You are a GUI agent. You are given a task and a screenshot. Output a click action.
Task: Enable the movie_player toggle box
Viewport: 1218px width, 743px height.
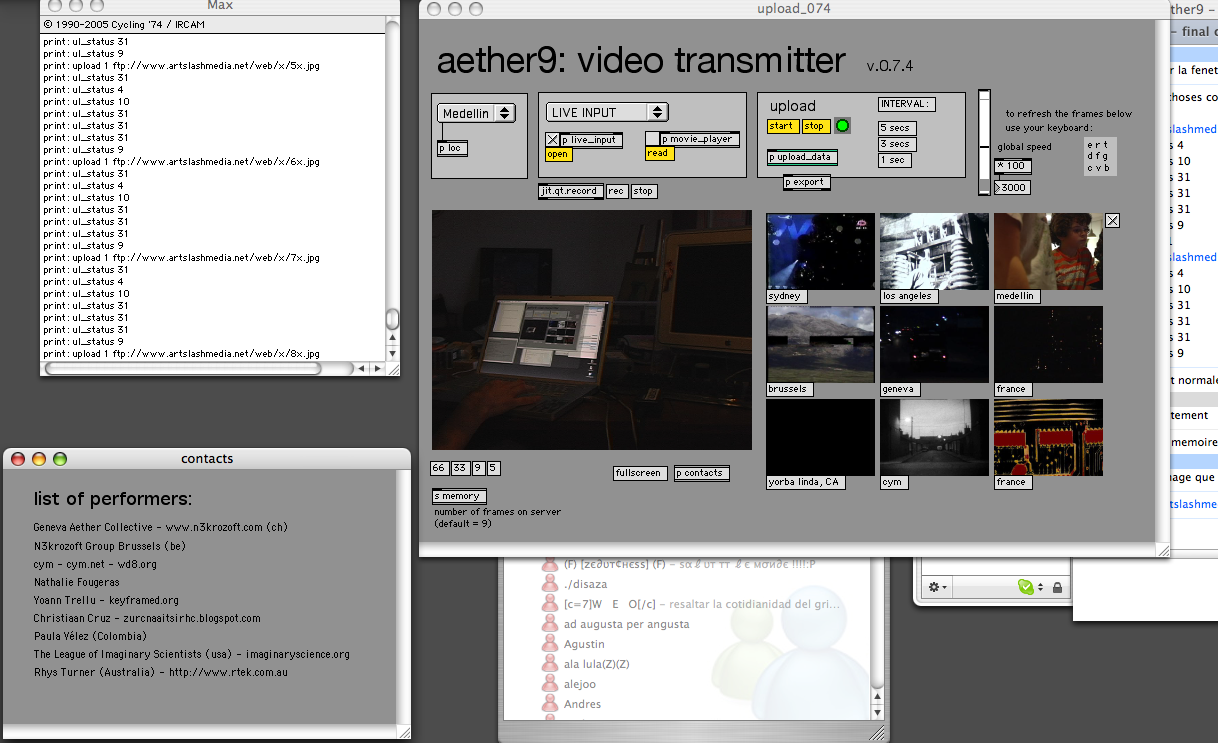(x=652, y=139)
